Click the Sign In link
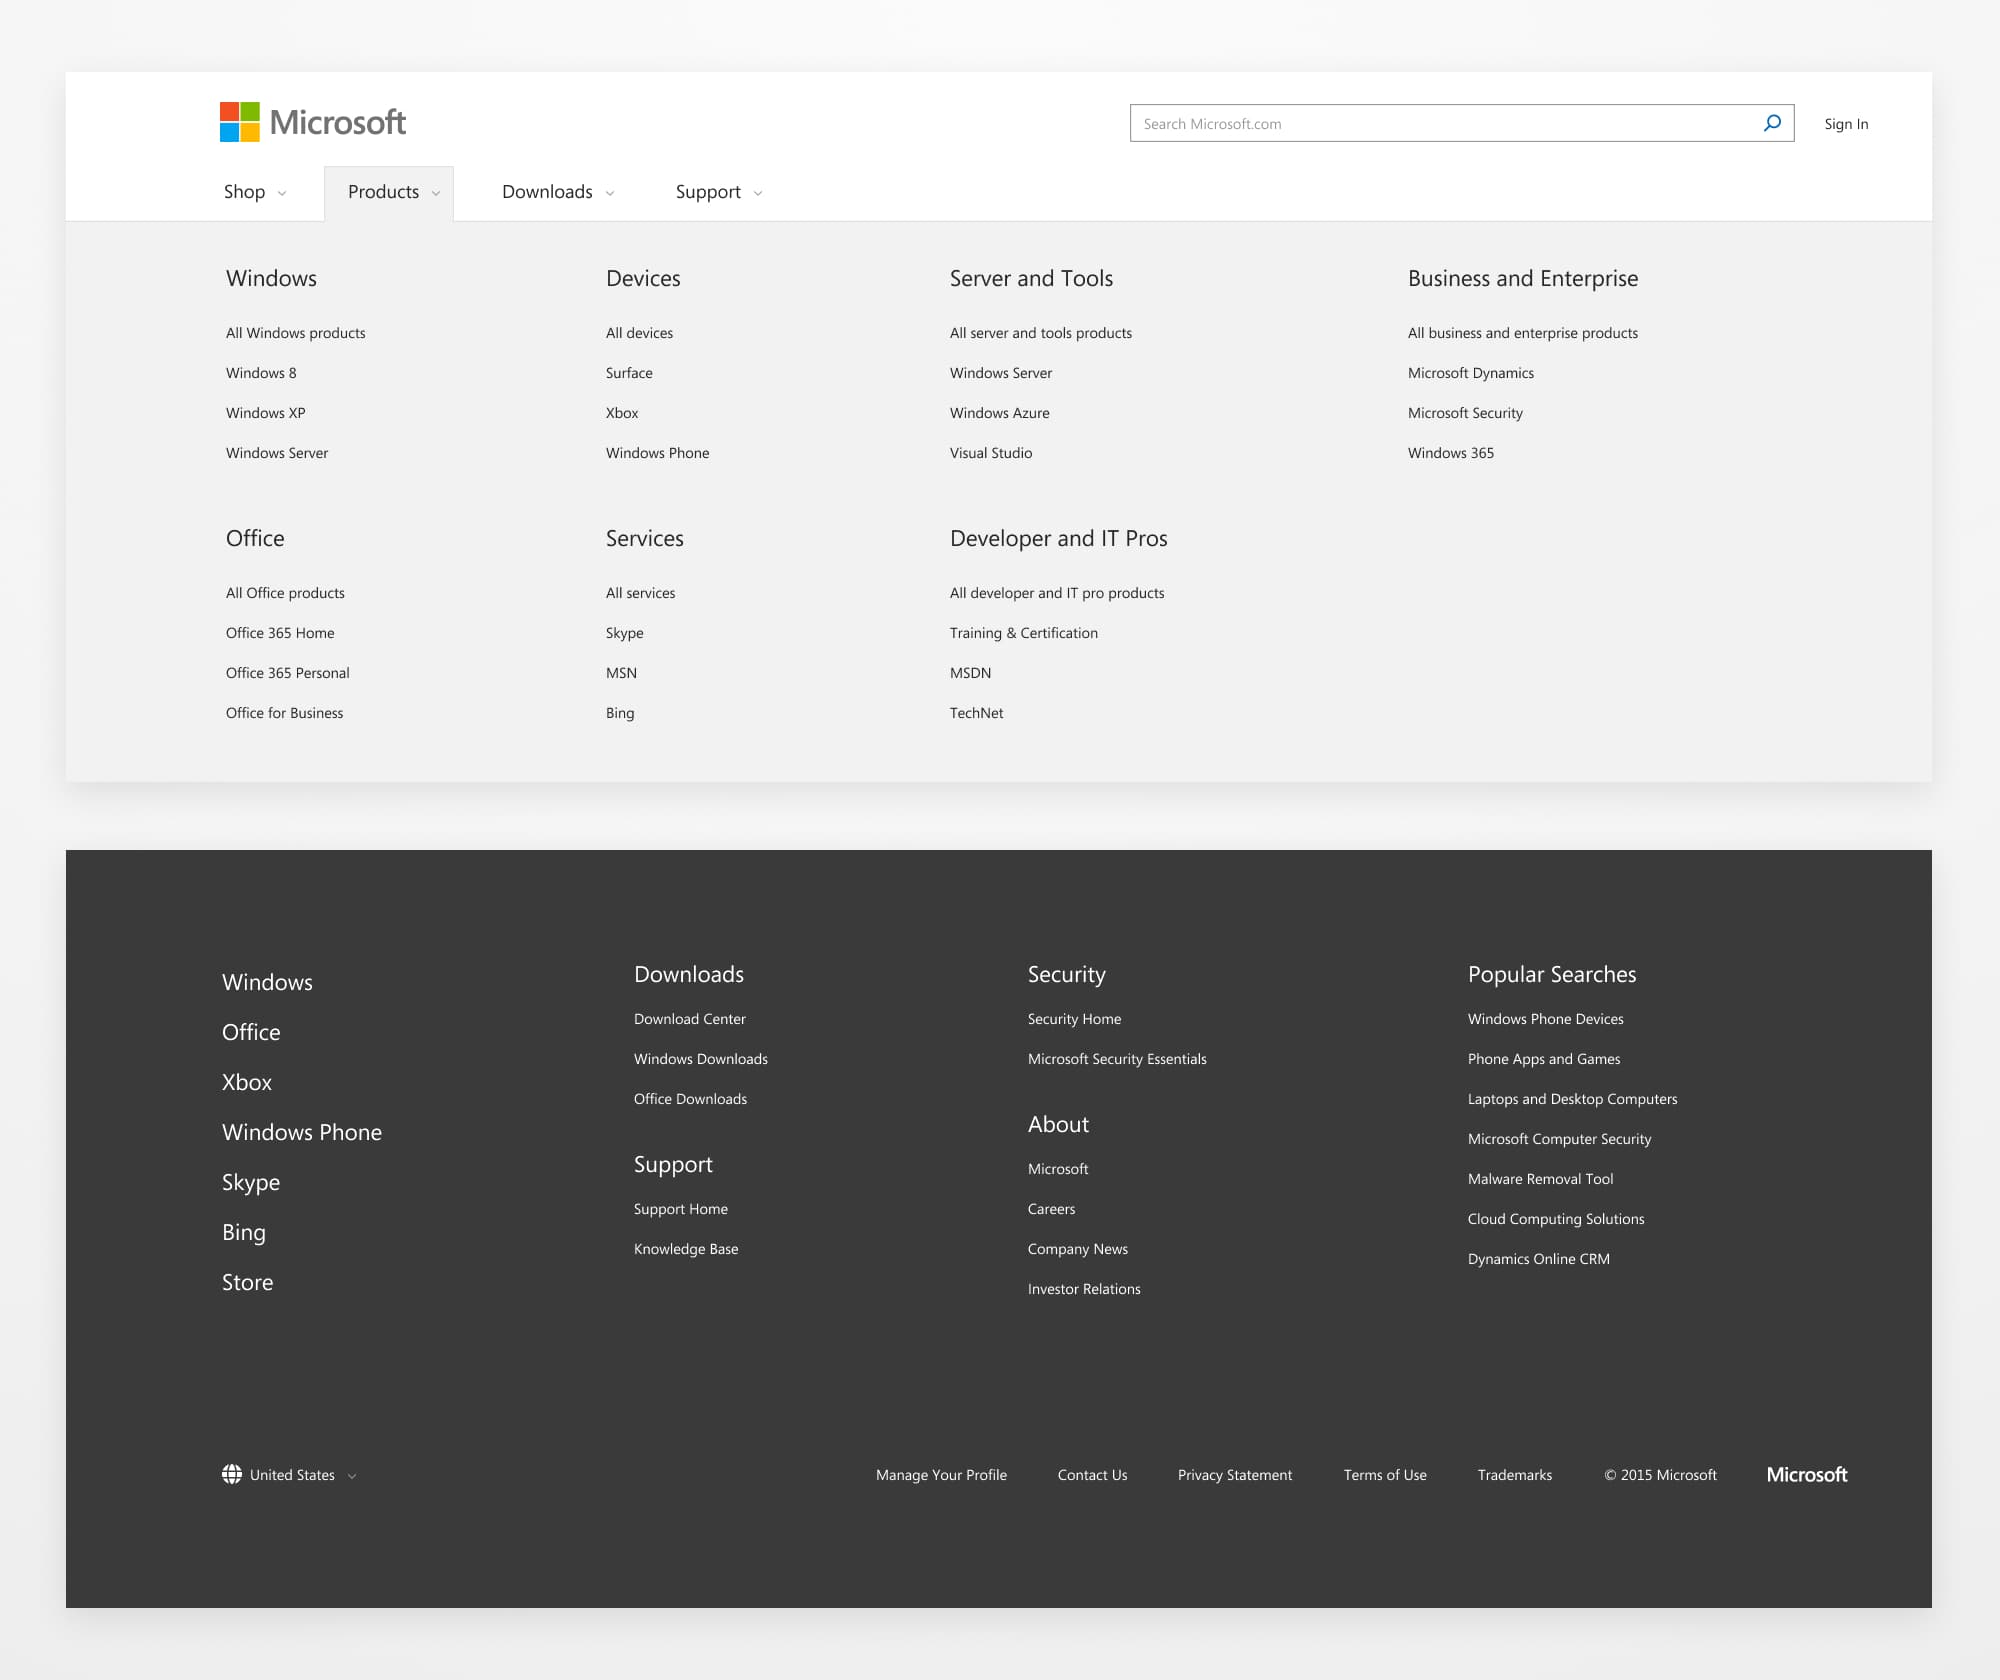The width and height of the screenshot is (2000, 1680). coord(1846,124)
